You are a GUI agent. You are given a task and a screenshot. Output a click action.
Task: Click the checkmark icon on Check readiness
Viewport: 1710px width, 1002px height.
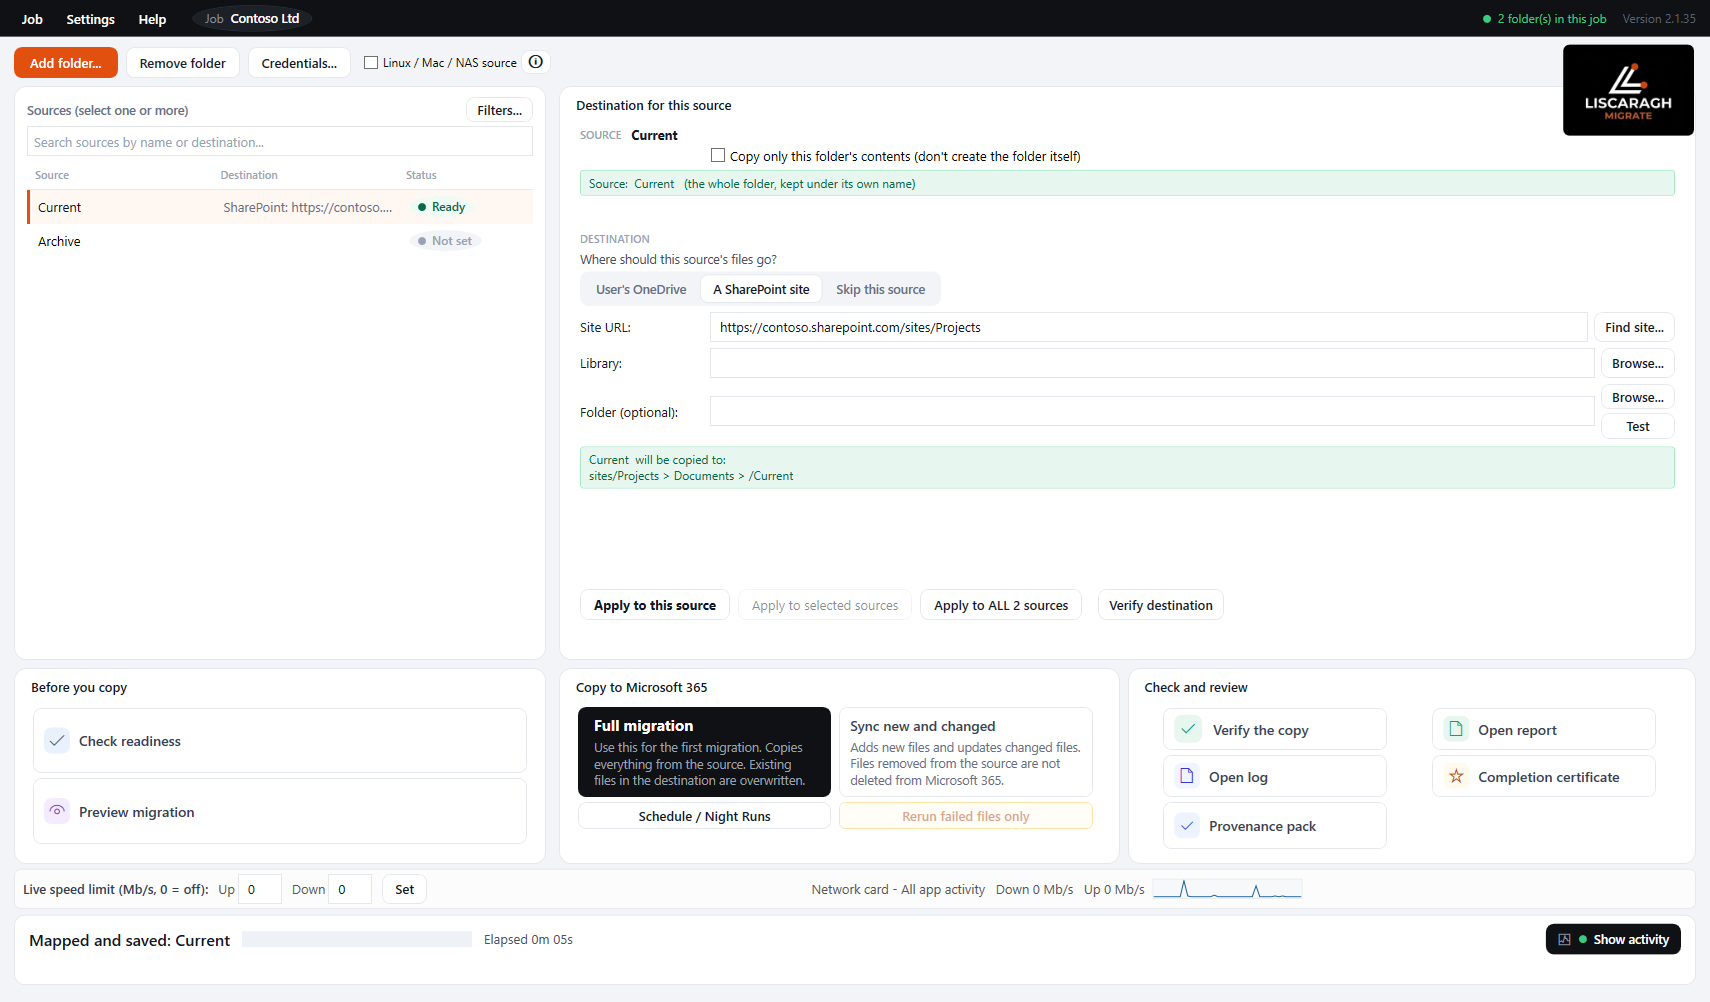tap(57, 741)
